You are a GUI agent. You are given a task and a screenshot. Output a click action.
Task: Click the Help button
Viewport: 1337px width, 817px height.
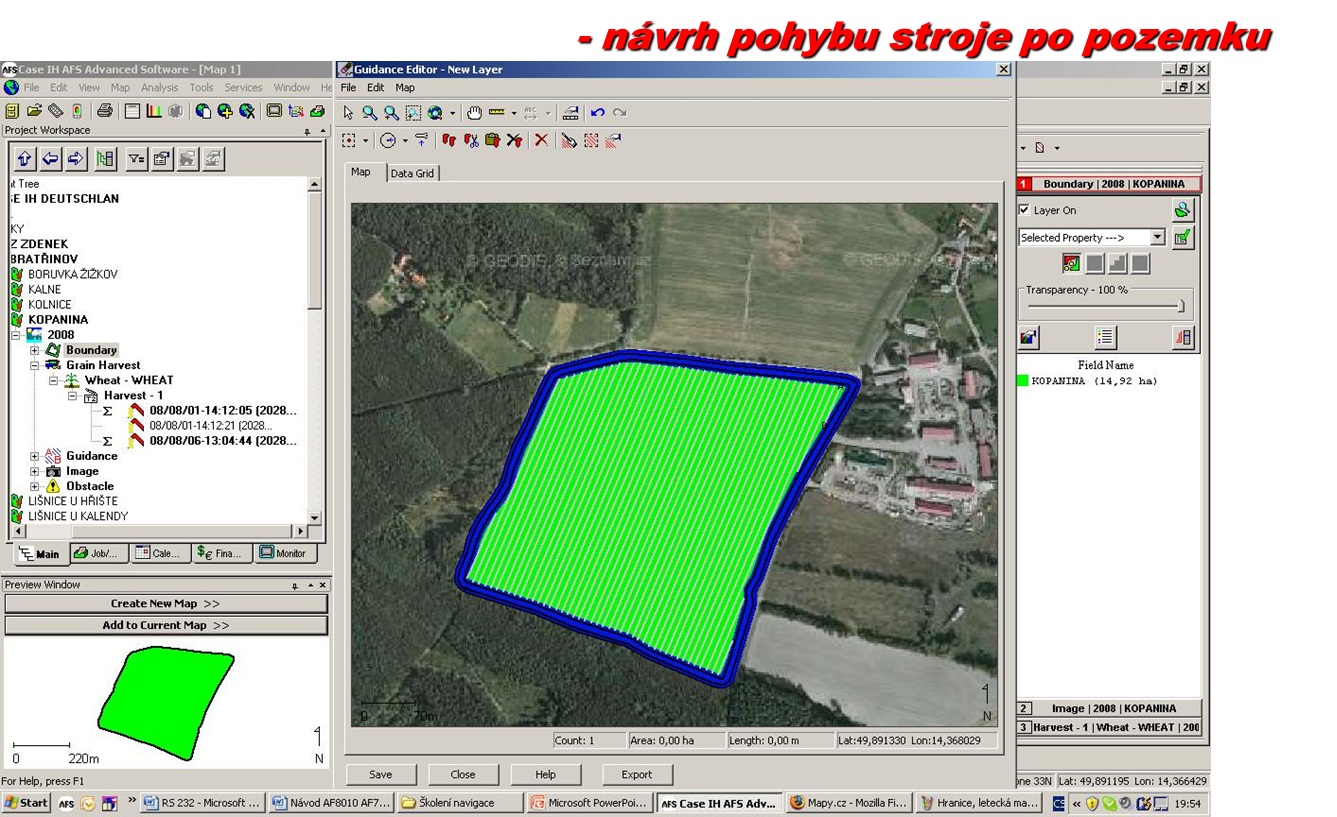point(545,774)
